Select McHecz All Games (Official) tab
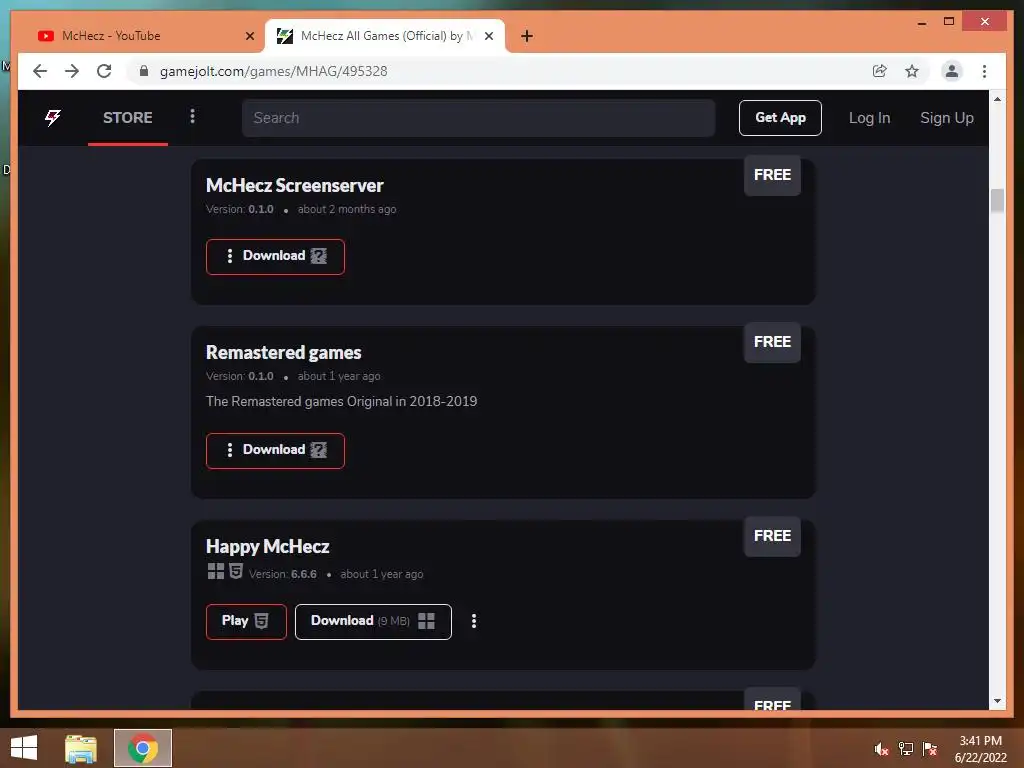The image size is (1024, 768). click(x=385, y=36)
